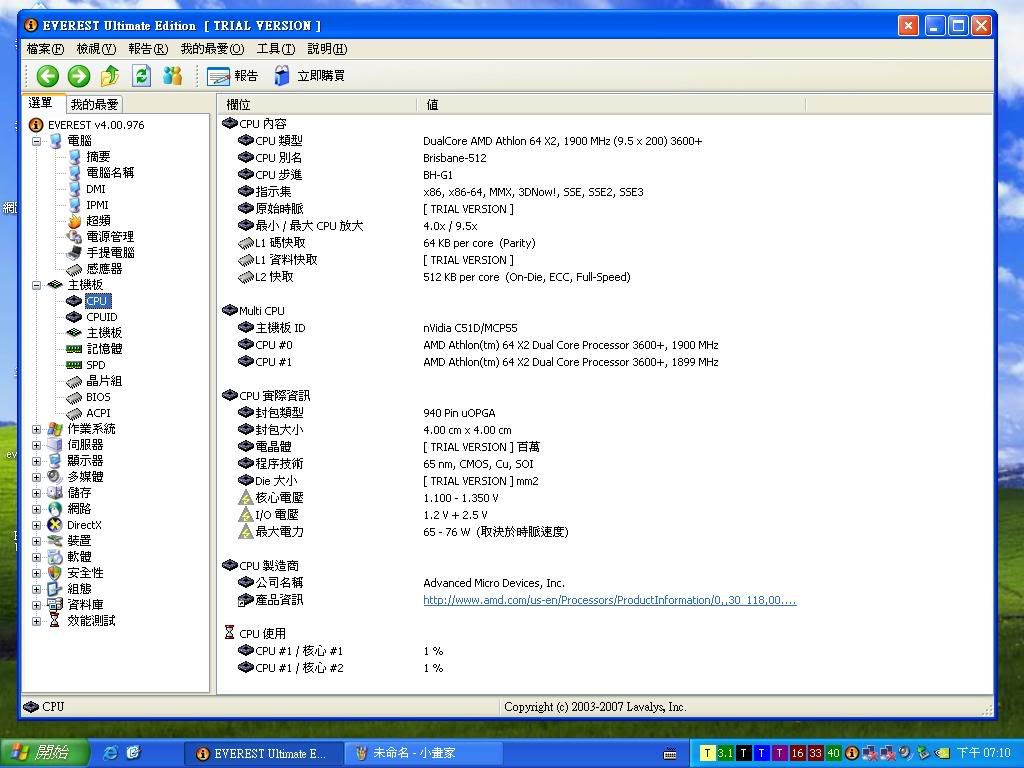
Task: Launch Internet Explorer from quick launch
Action: (111, 753)
